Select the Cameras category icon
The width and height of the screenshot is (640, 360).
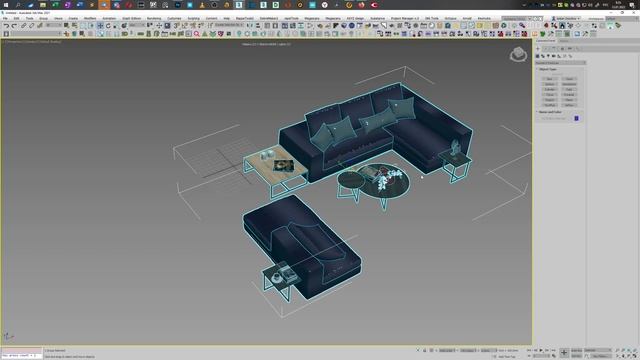553,56
